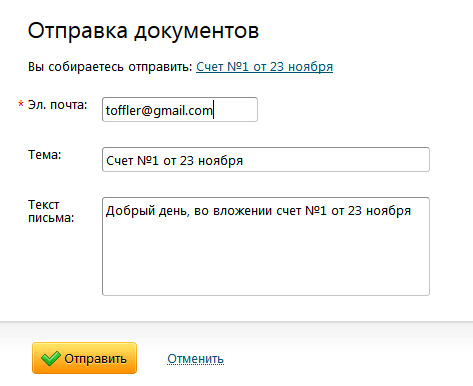Open the linked document Счет №1 от 23 ноября
Screen dimensions: 473x386
(264, 67)
